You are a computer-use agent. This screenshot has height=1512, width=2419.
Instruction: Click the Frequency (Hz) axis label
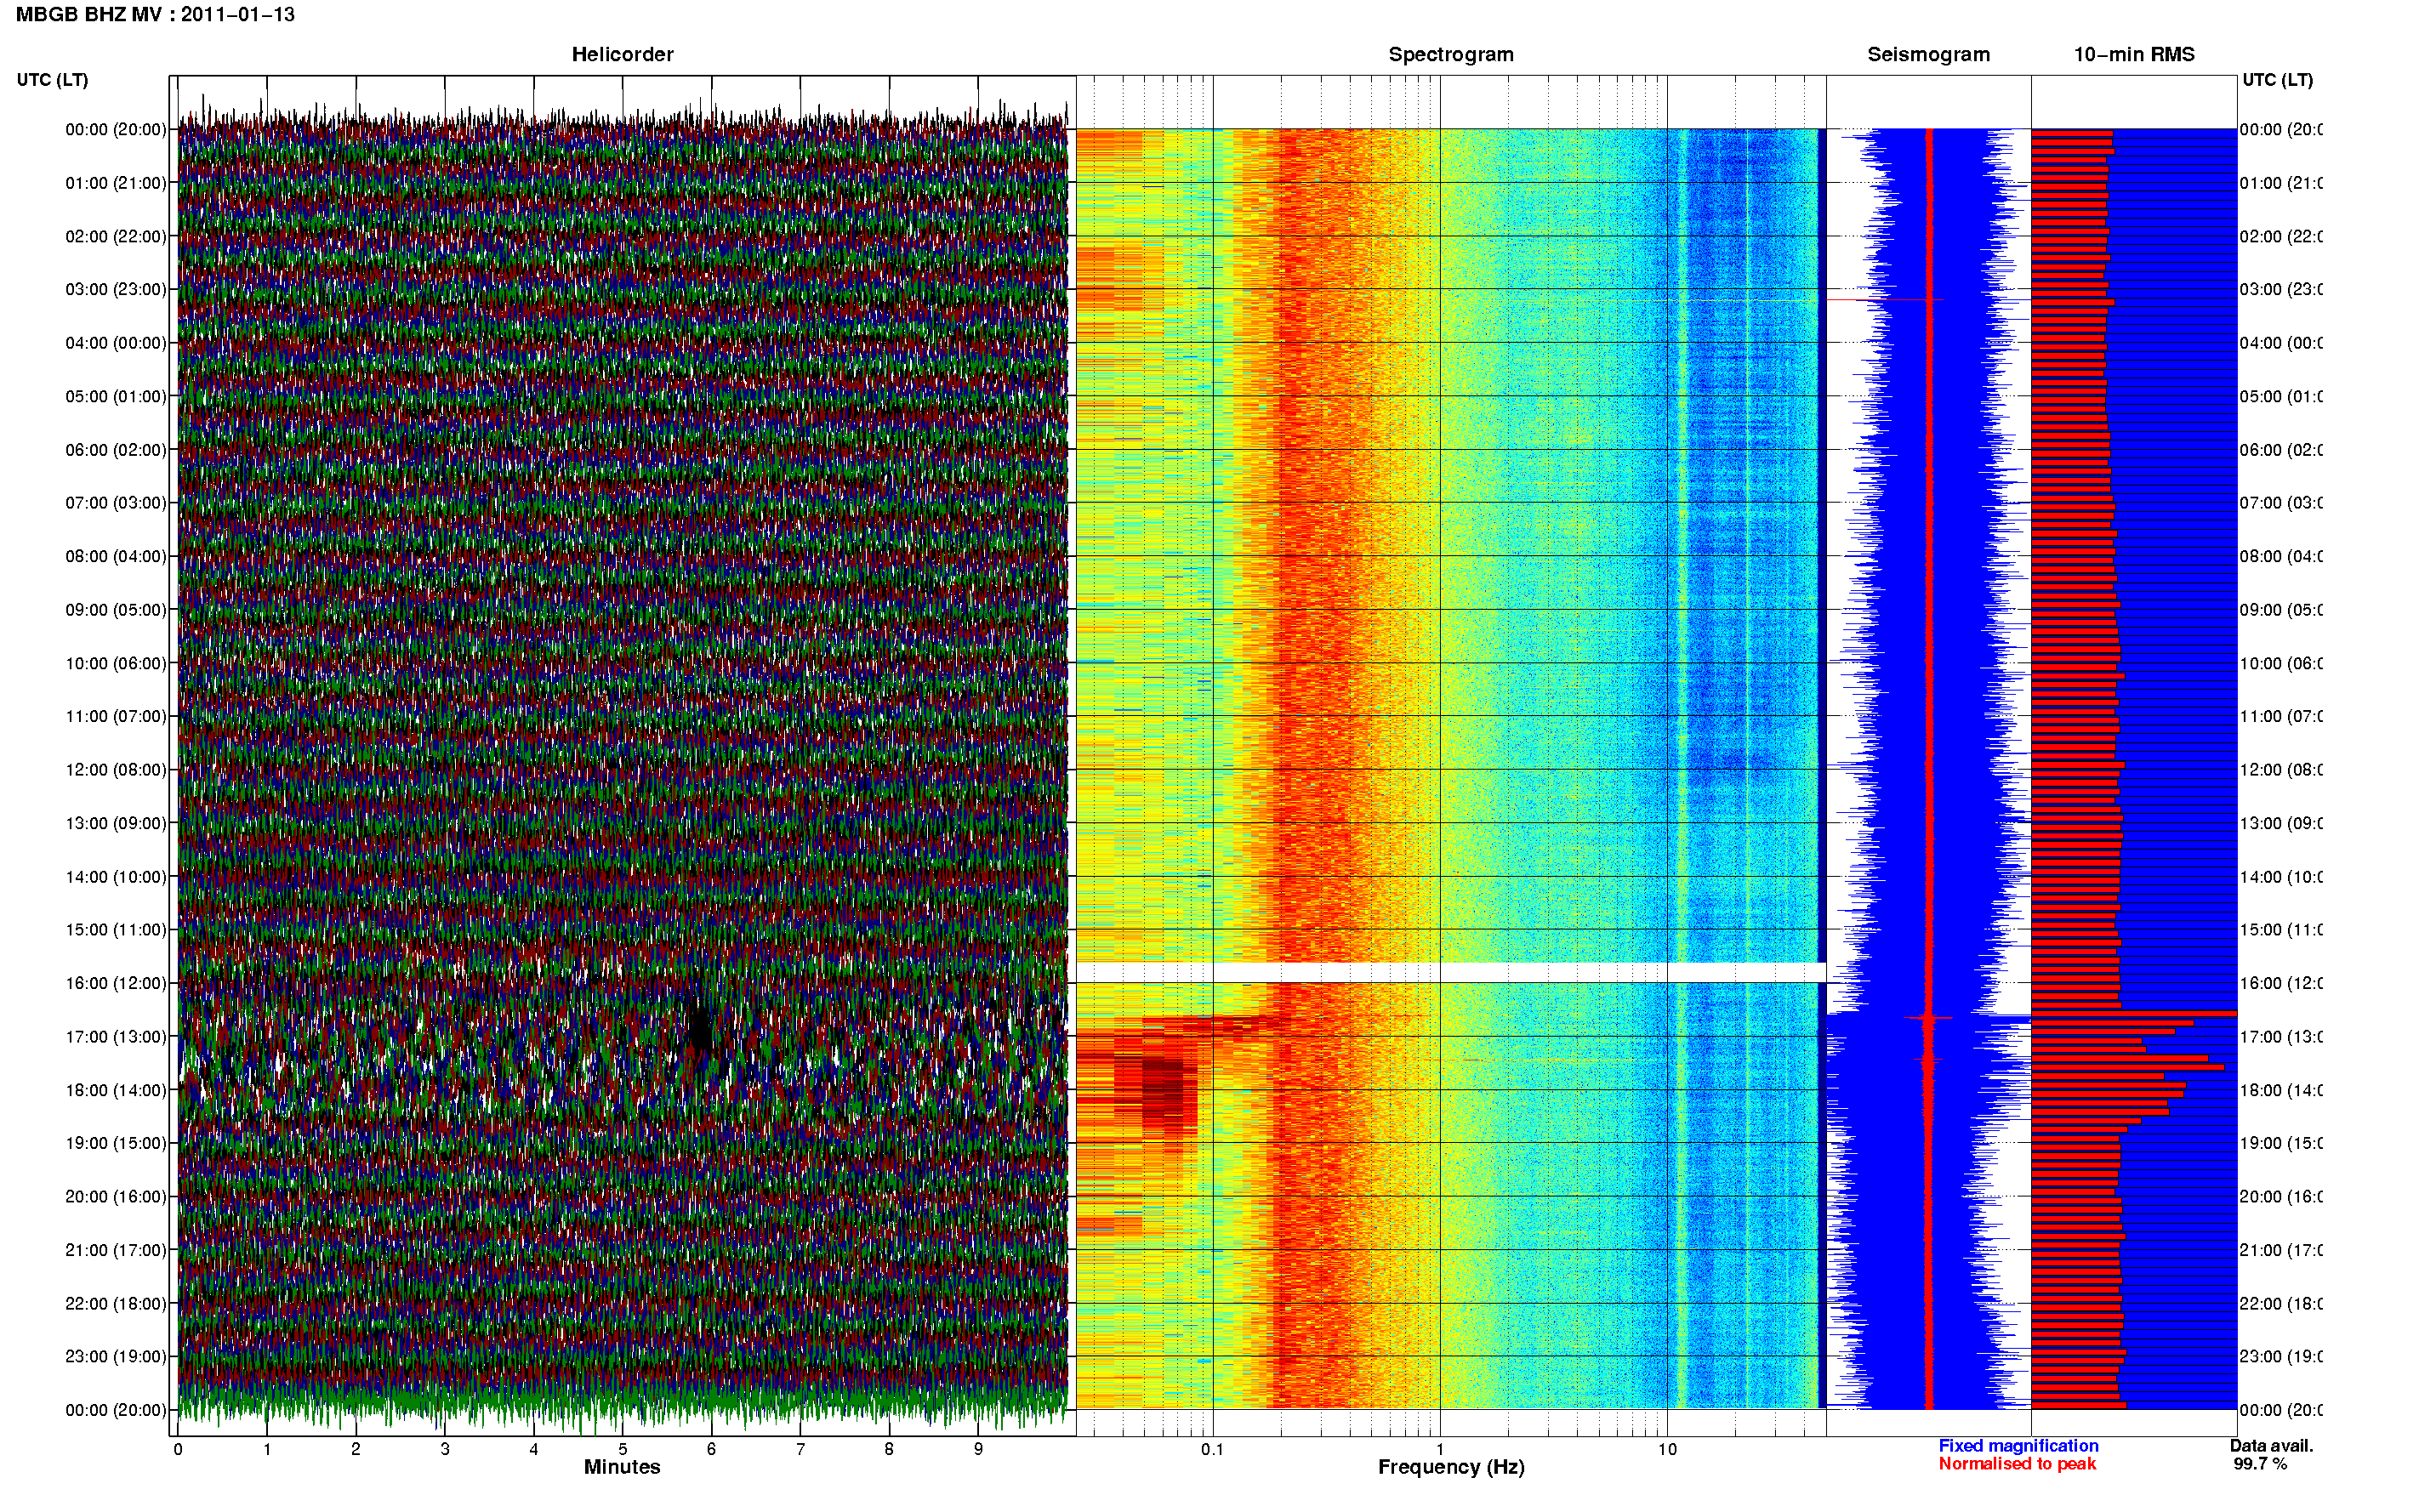[1451, 1468]
